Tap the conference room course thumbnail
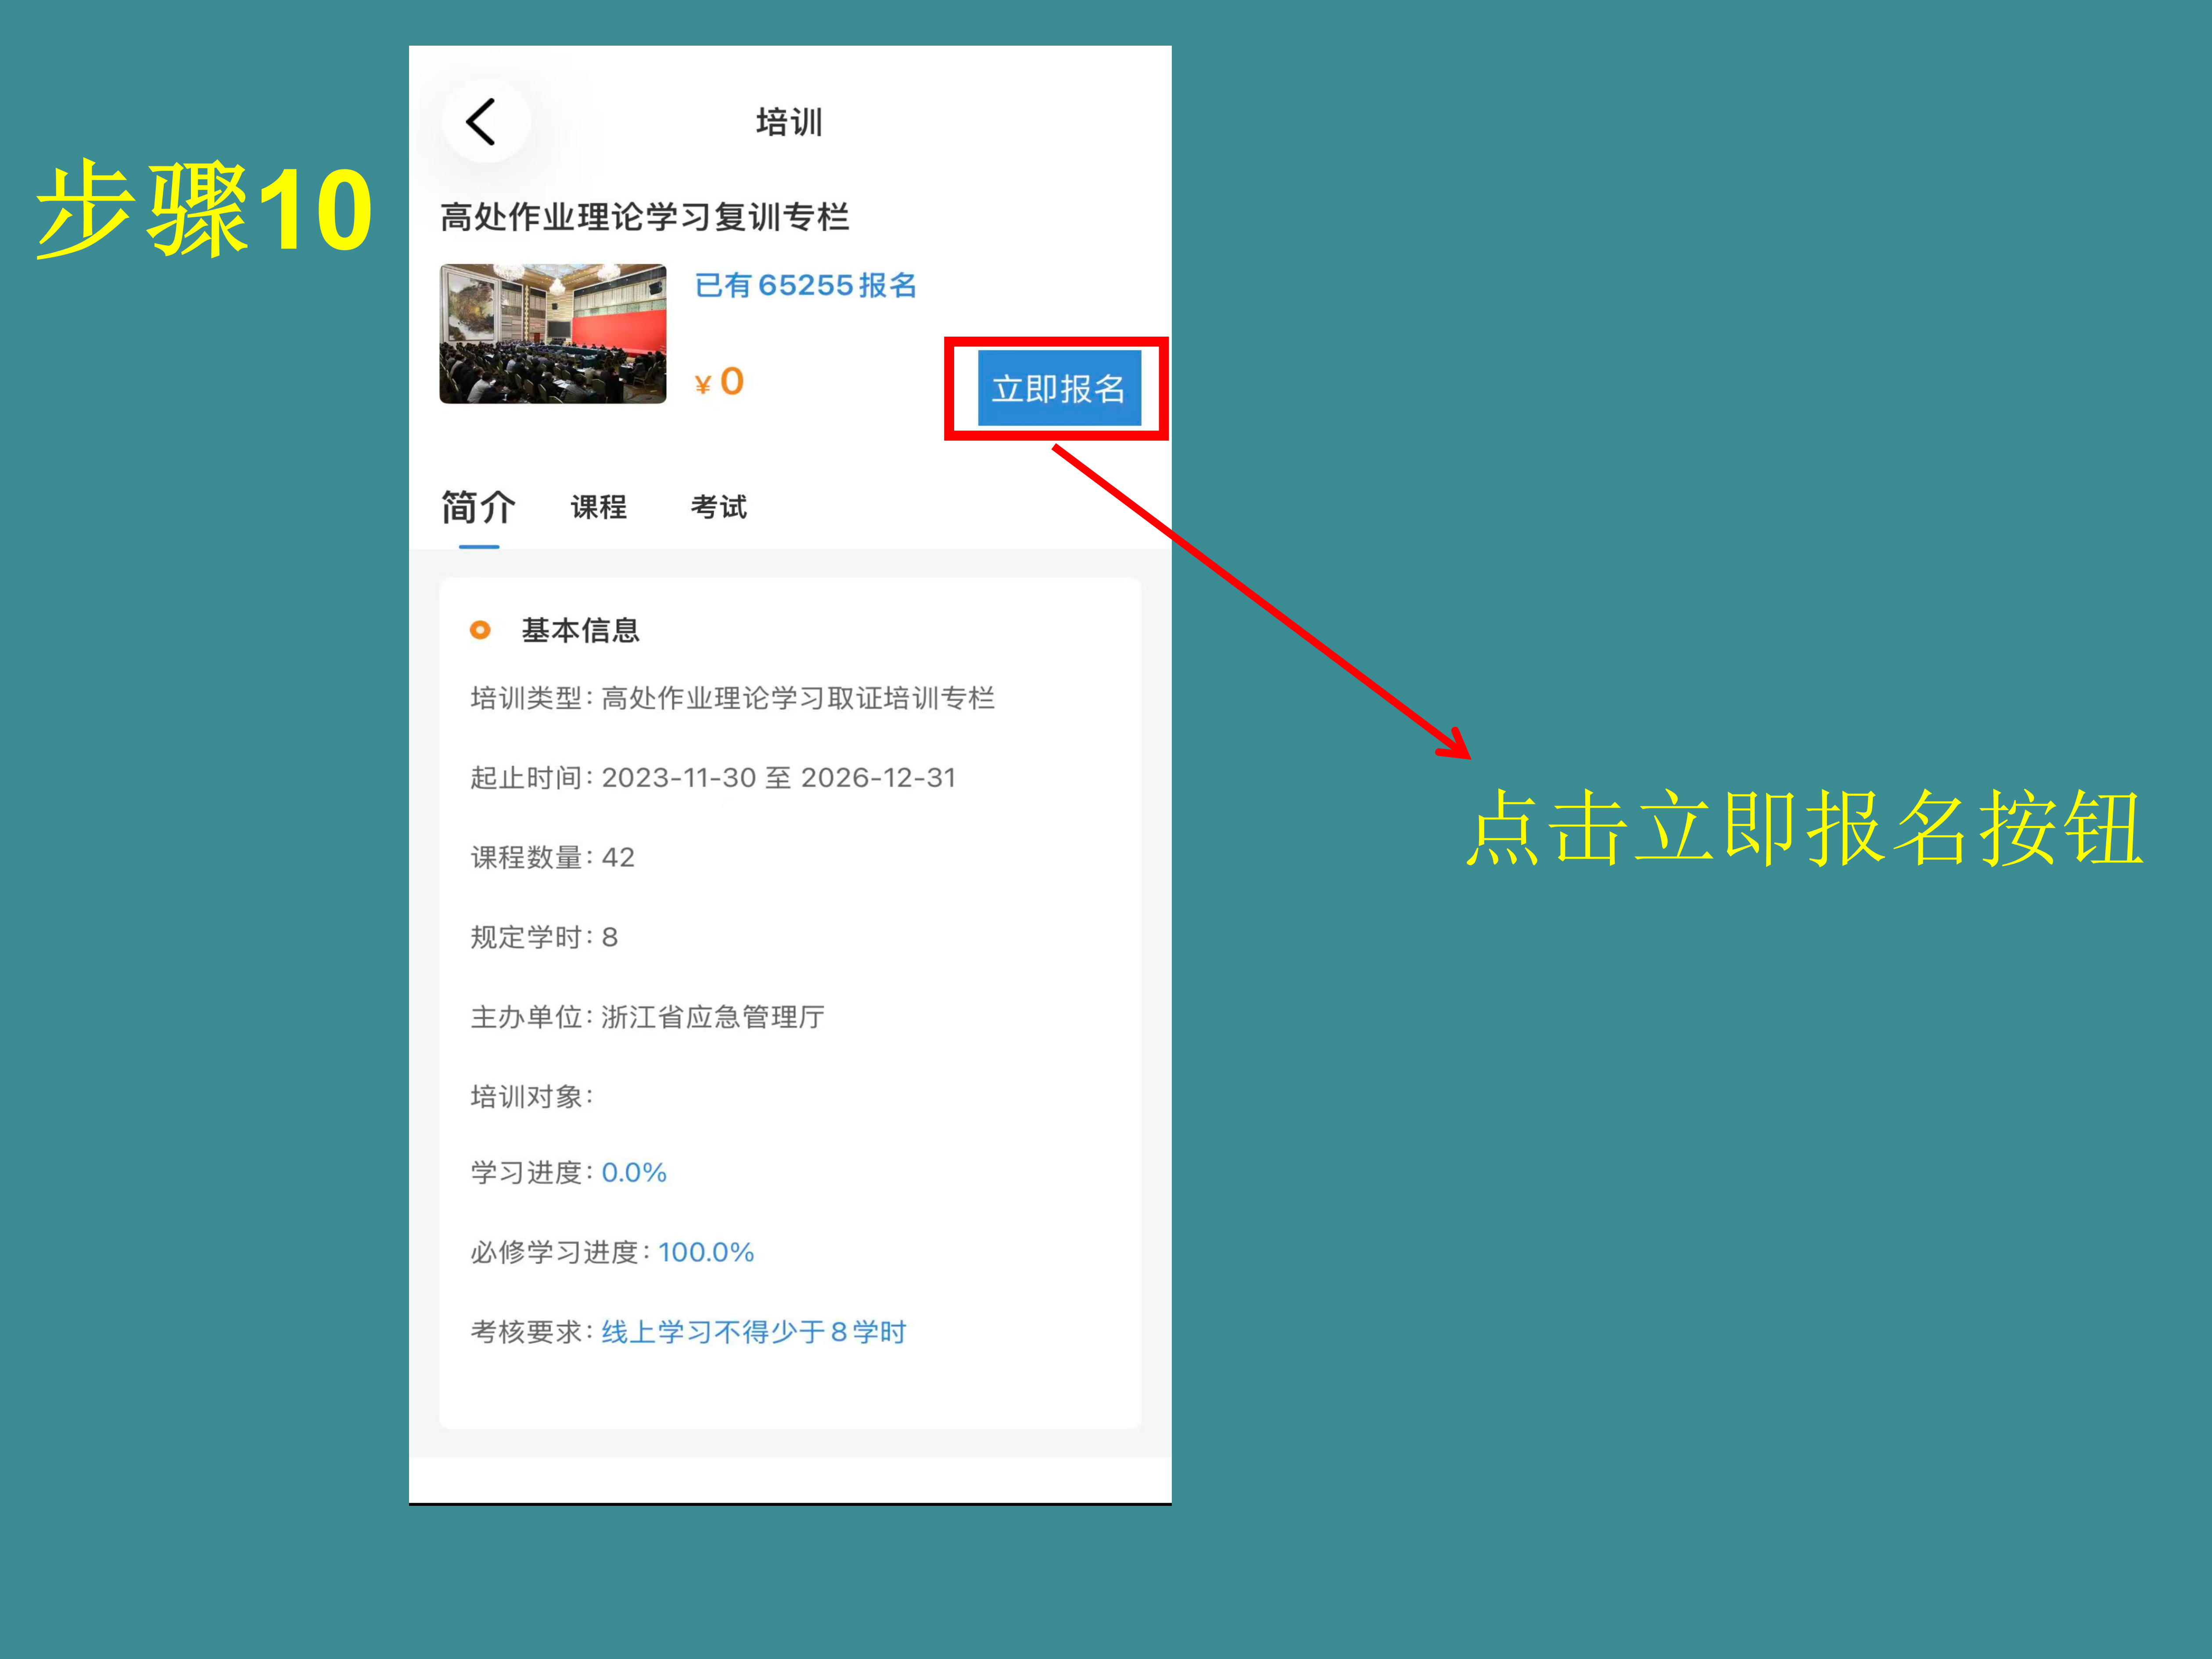Screen dimensions: 2212x1659 tap(552, 334)
